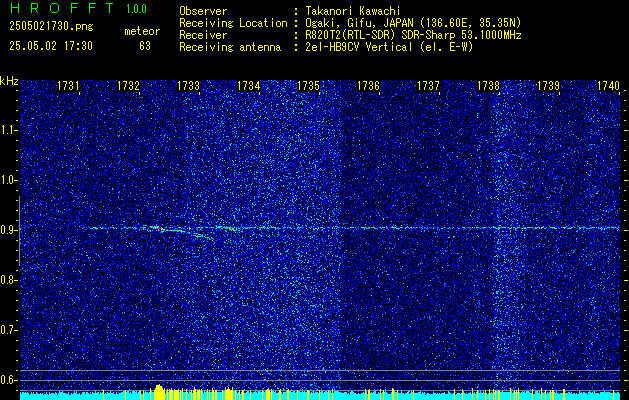Click time marker 1735
Screen dimensions: 629x400
click(x=308, y=86)
